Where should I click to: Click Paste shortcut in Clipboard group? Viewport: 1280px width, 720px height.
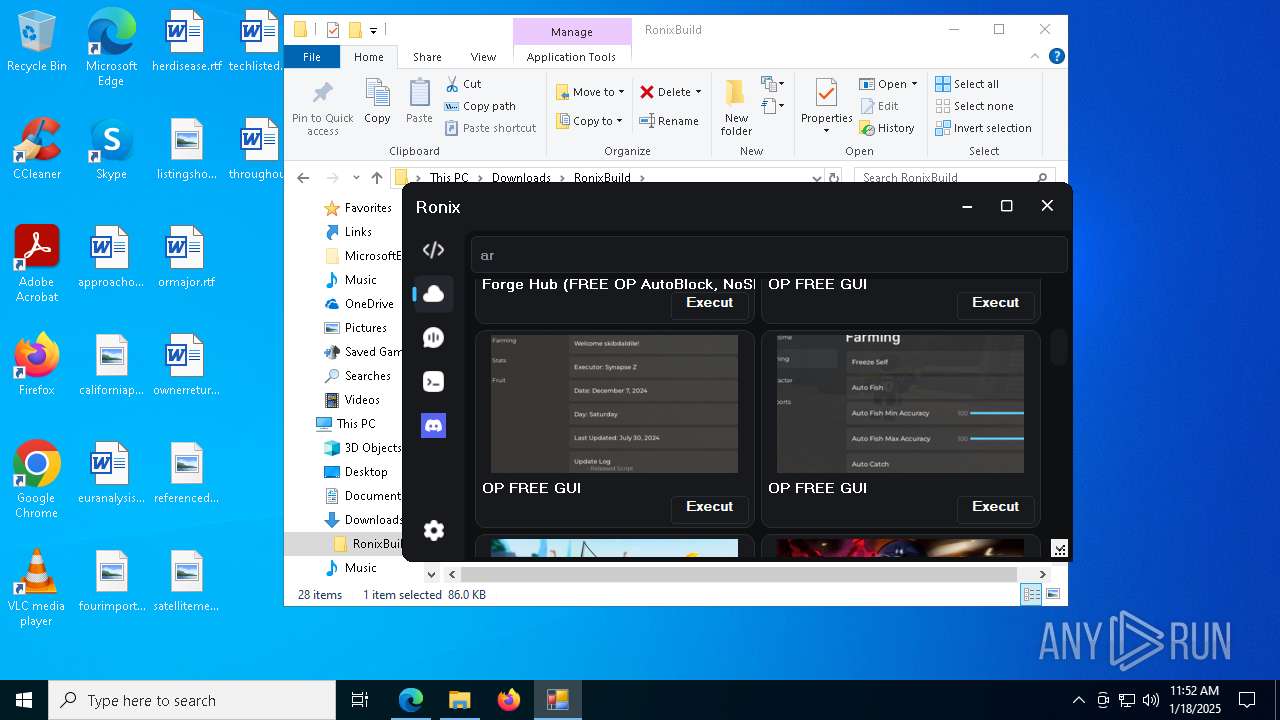(x=491, y=128)
